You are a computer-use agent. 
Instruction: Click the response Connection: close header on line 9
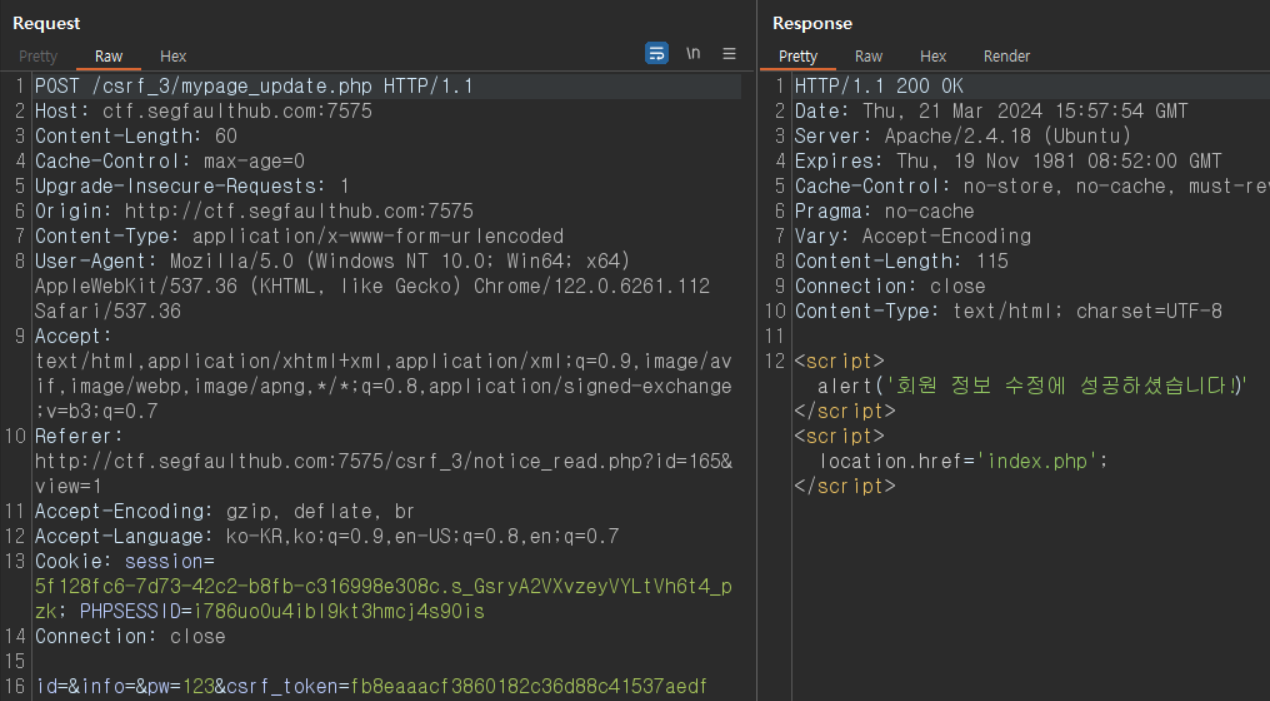tap(890, 286)
